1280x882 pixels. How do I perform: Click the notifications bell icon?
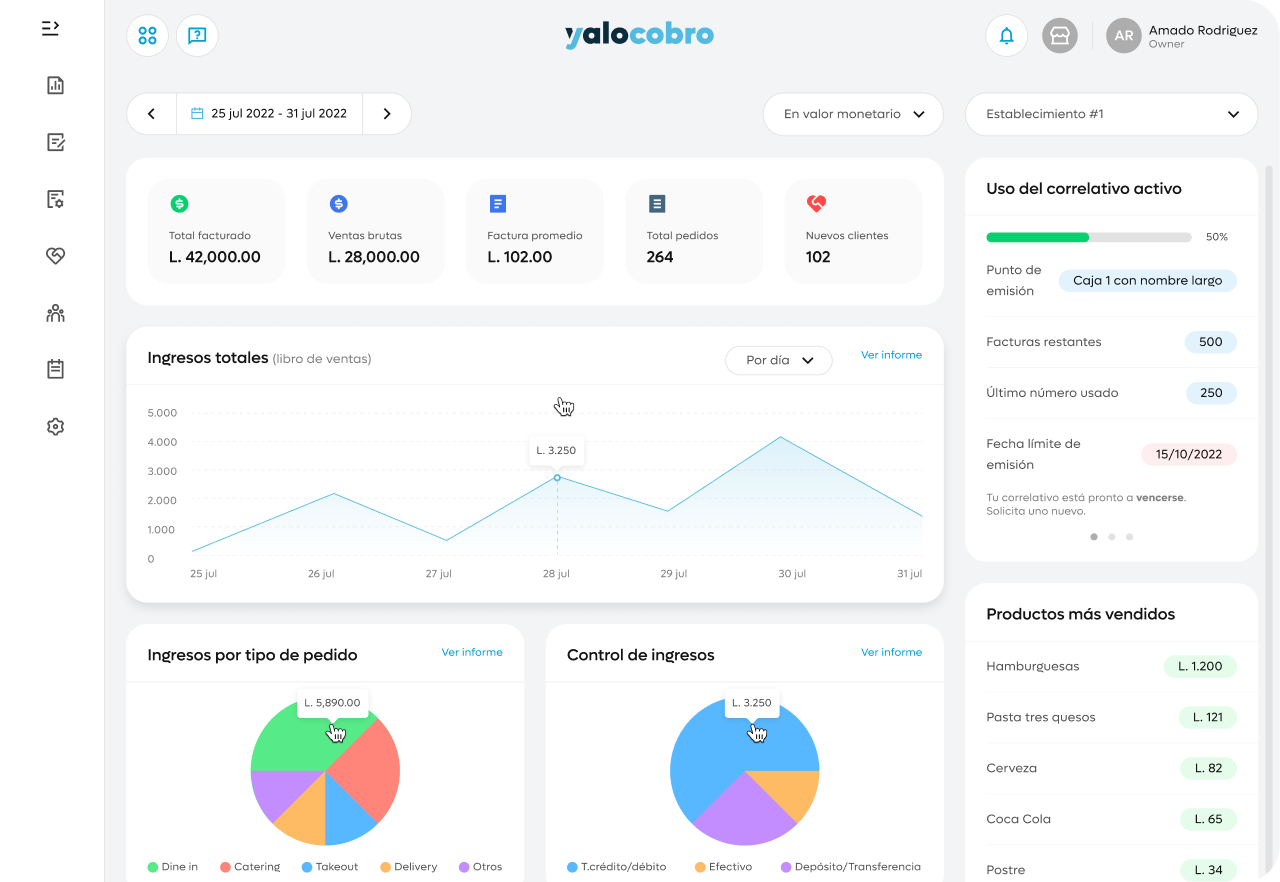tap(1006, 36)
